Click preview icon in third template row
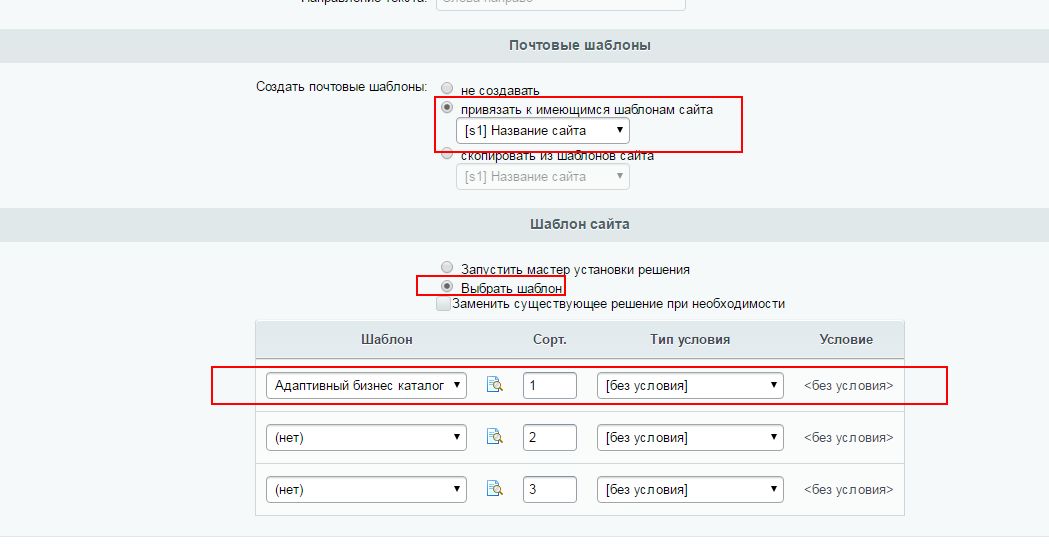 (x=494, y=489)
